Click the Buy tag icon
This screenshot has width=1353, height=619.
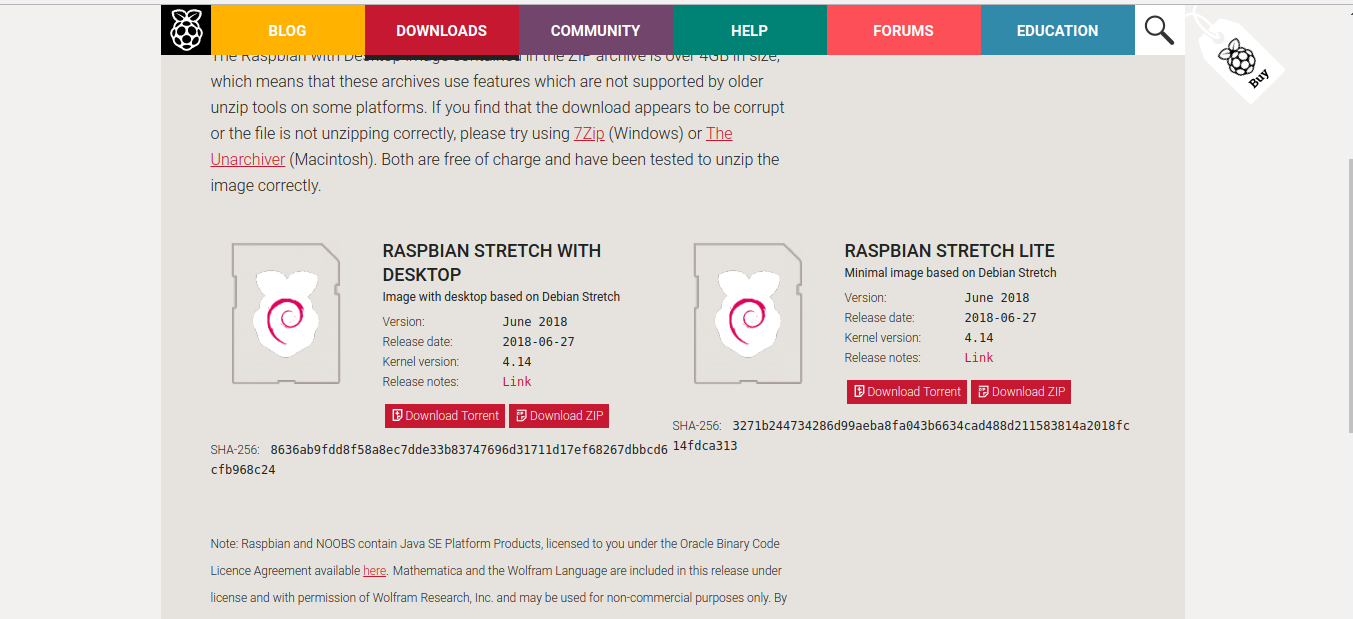pos(1241,59)
